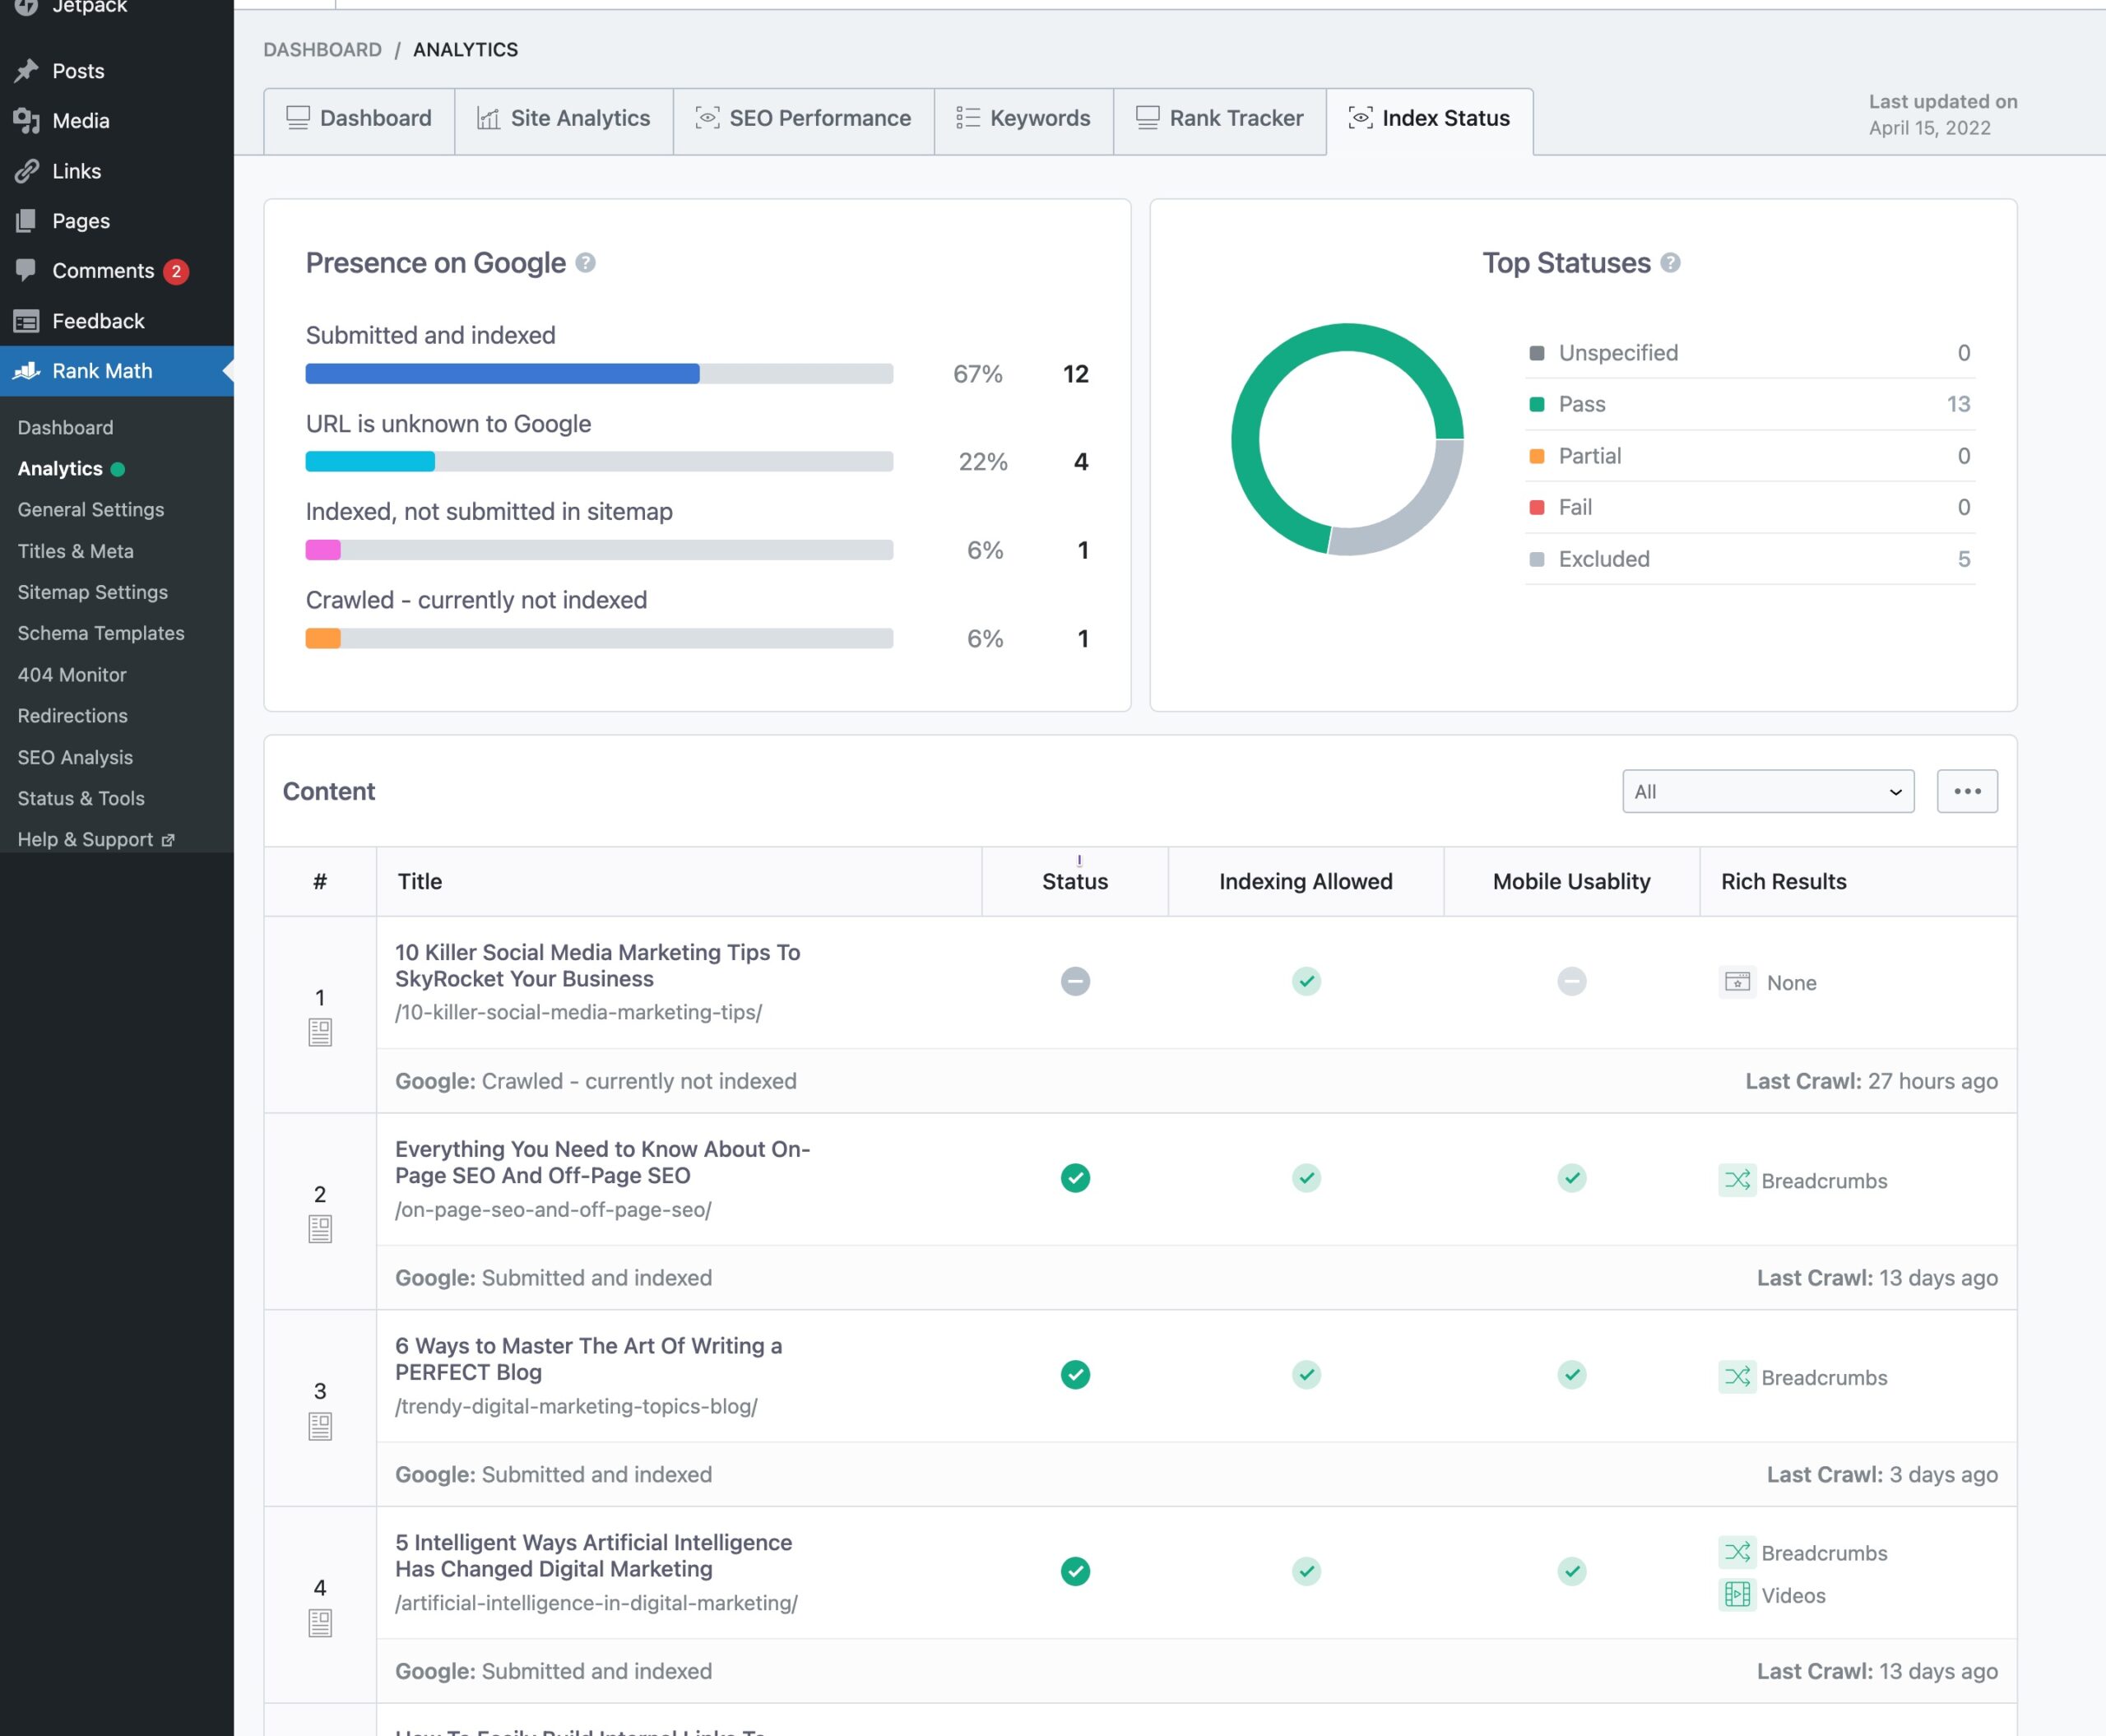Click the Breadcrumbs rich result icon in row 2
Viewport: 2106px width, 1736px height.
click(1737, 1180)
